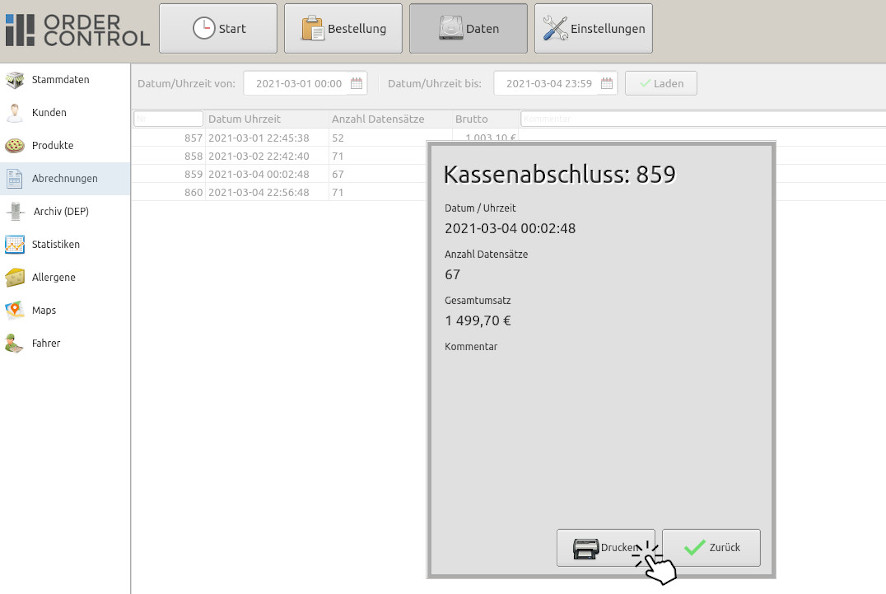Click the Kommentar filter input field

(x=702, y=119)
